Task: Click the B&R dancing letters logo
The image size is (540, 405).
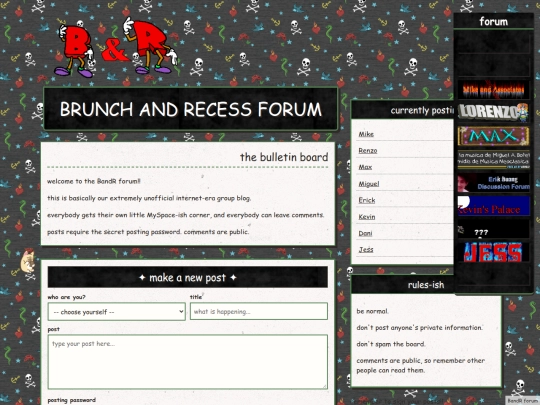Action: (x=116, y=47)
